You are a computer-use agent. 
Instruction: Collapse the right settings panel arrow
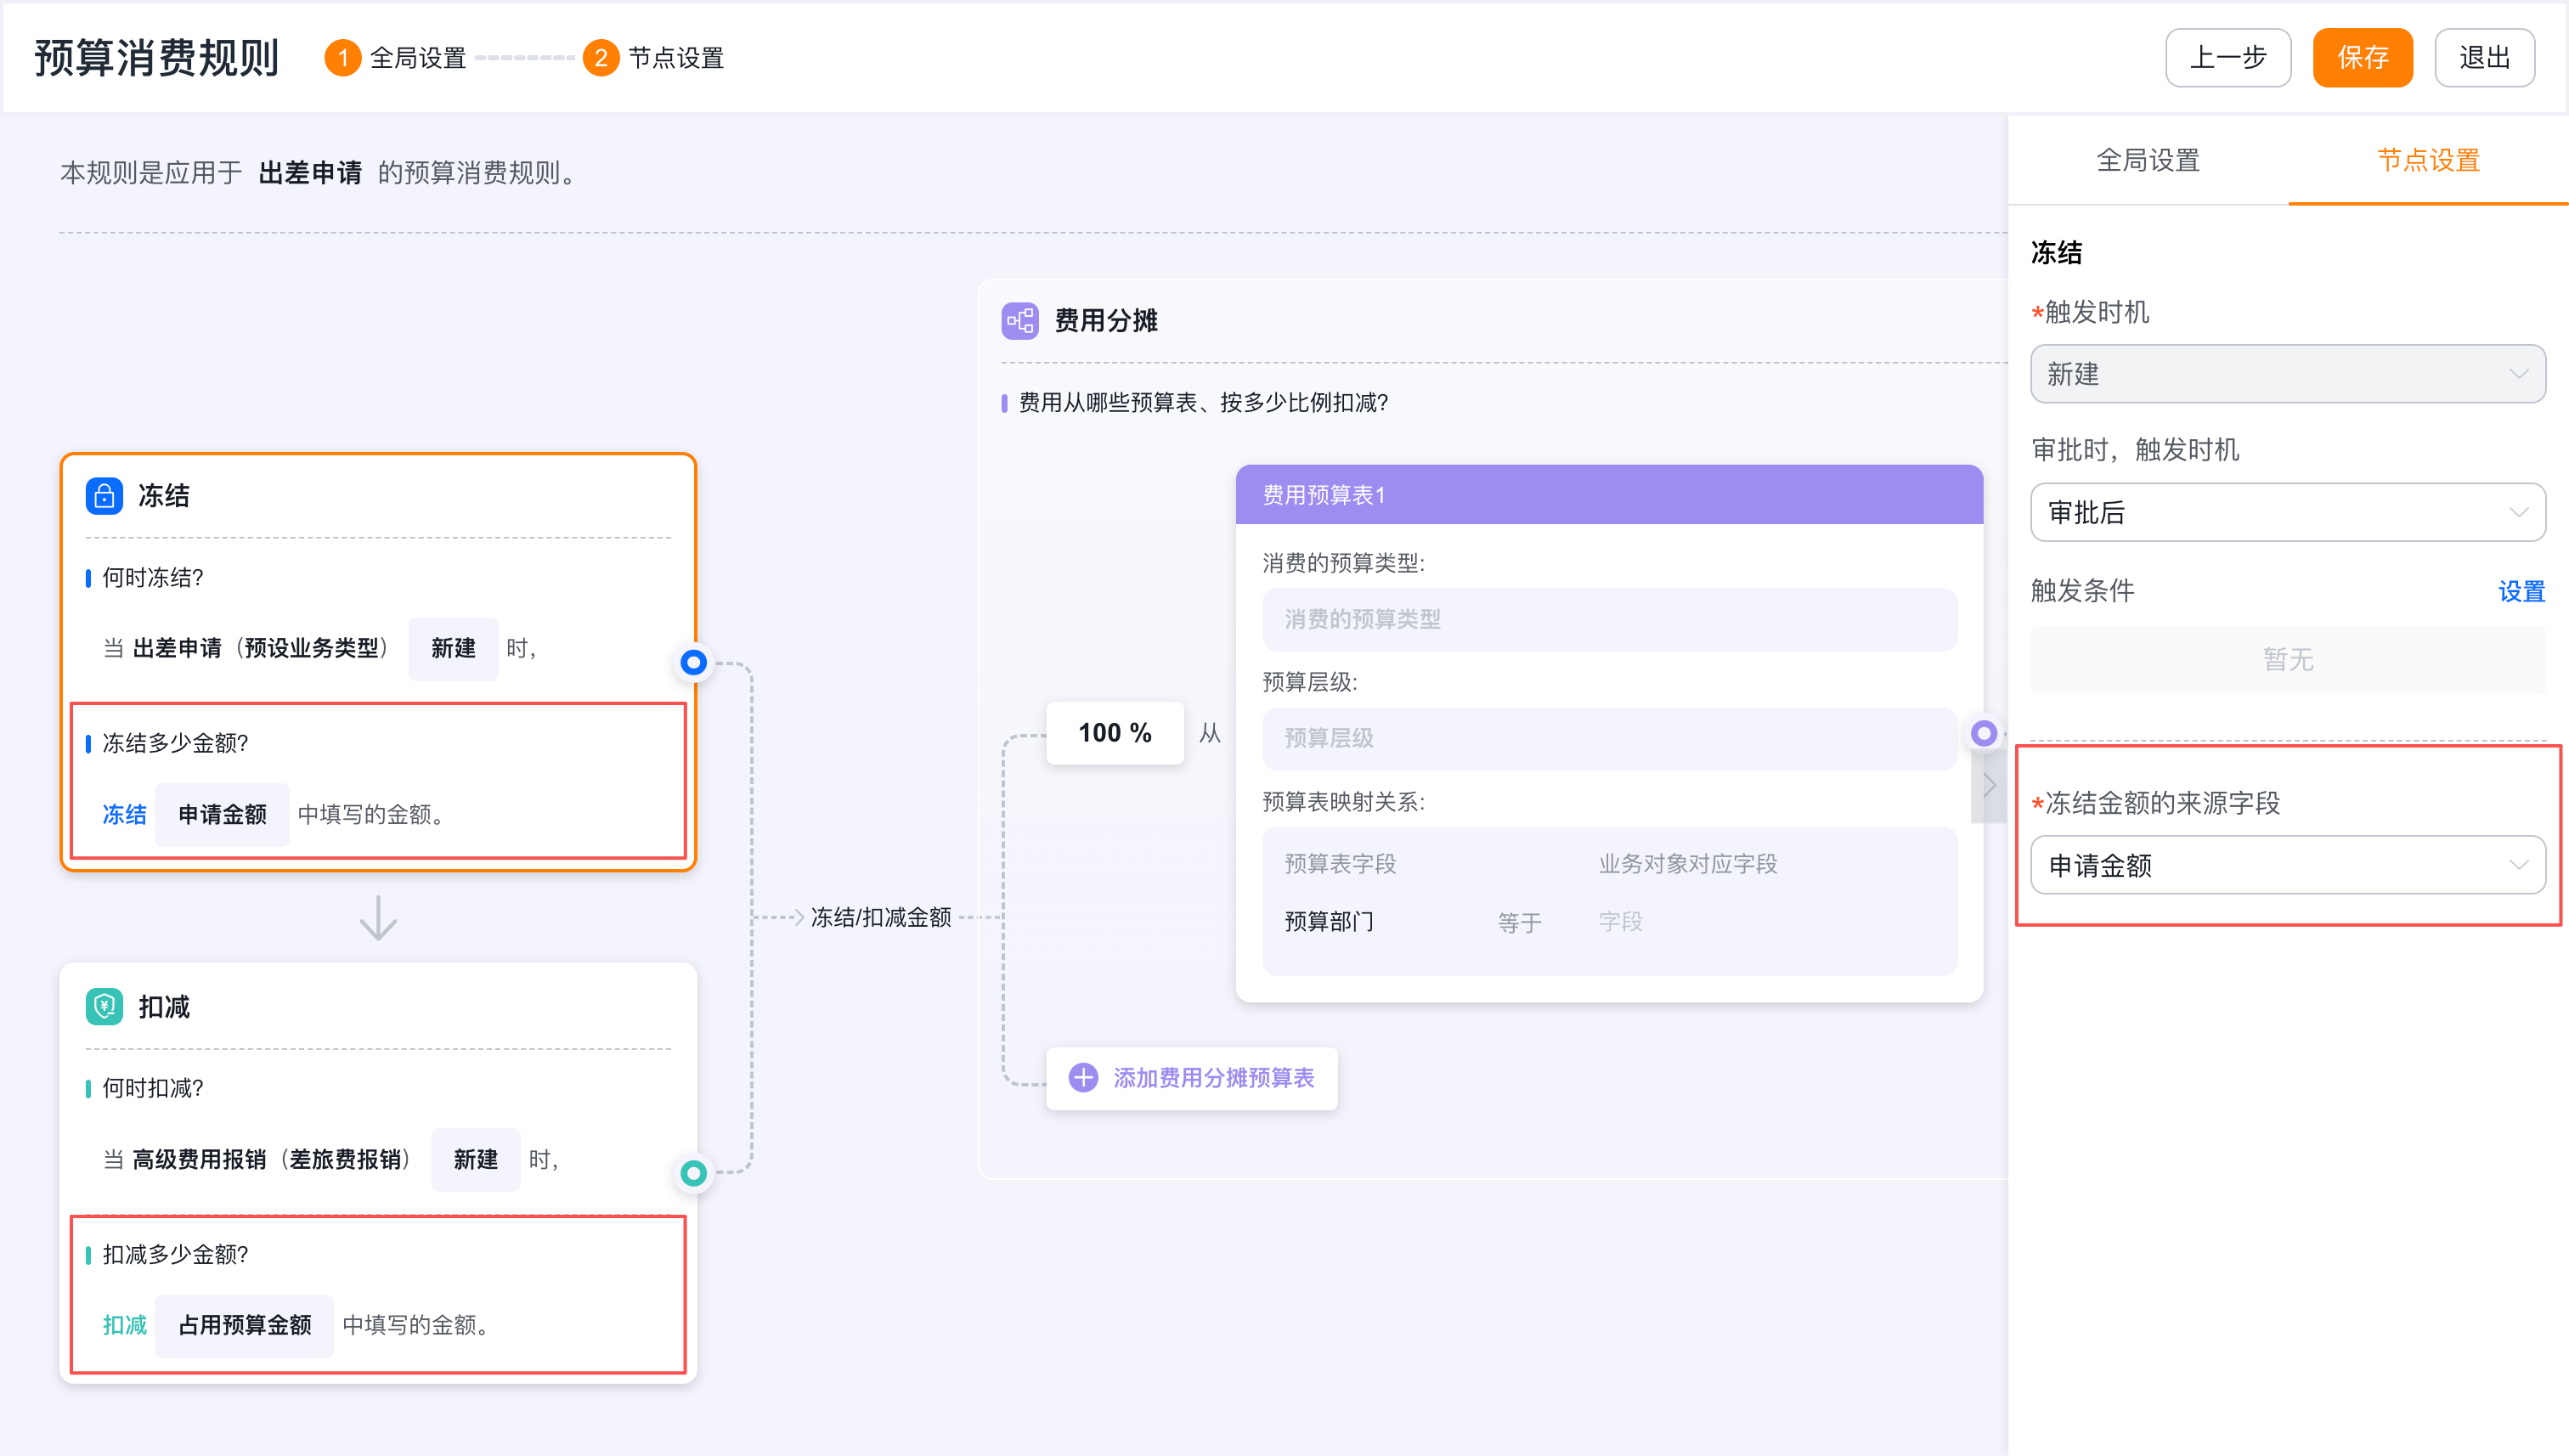[x=1989, y=785]
